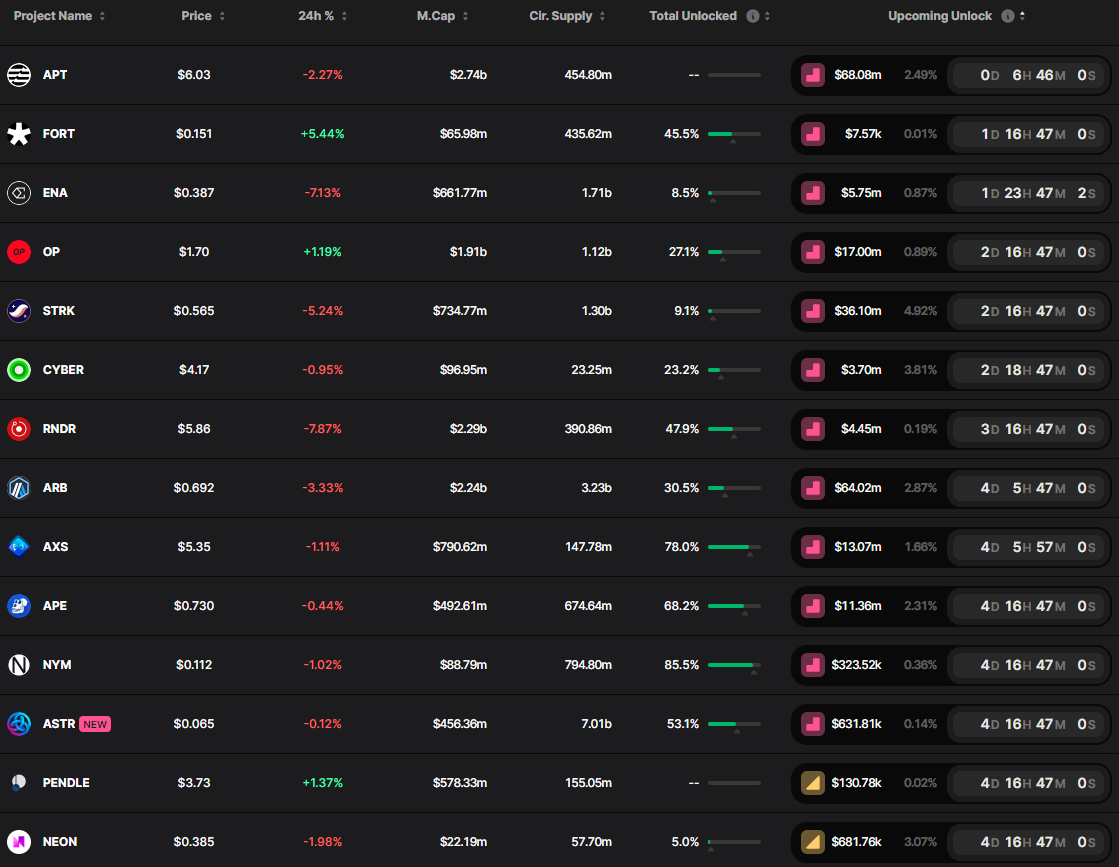Open the STRK project link
The width and height of the screenshot is (1119, 867).
pos(59,311)
